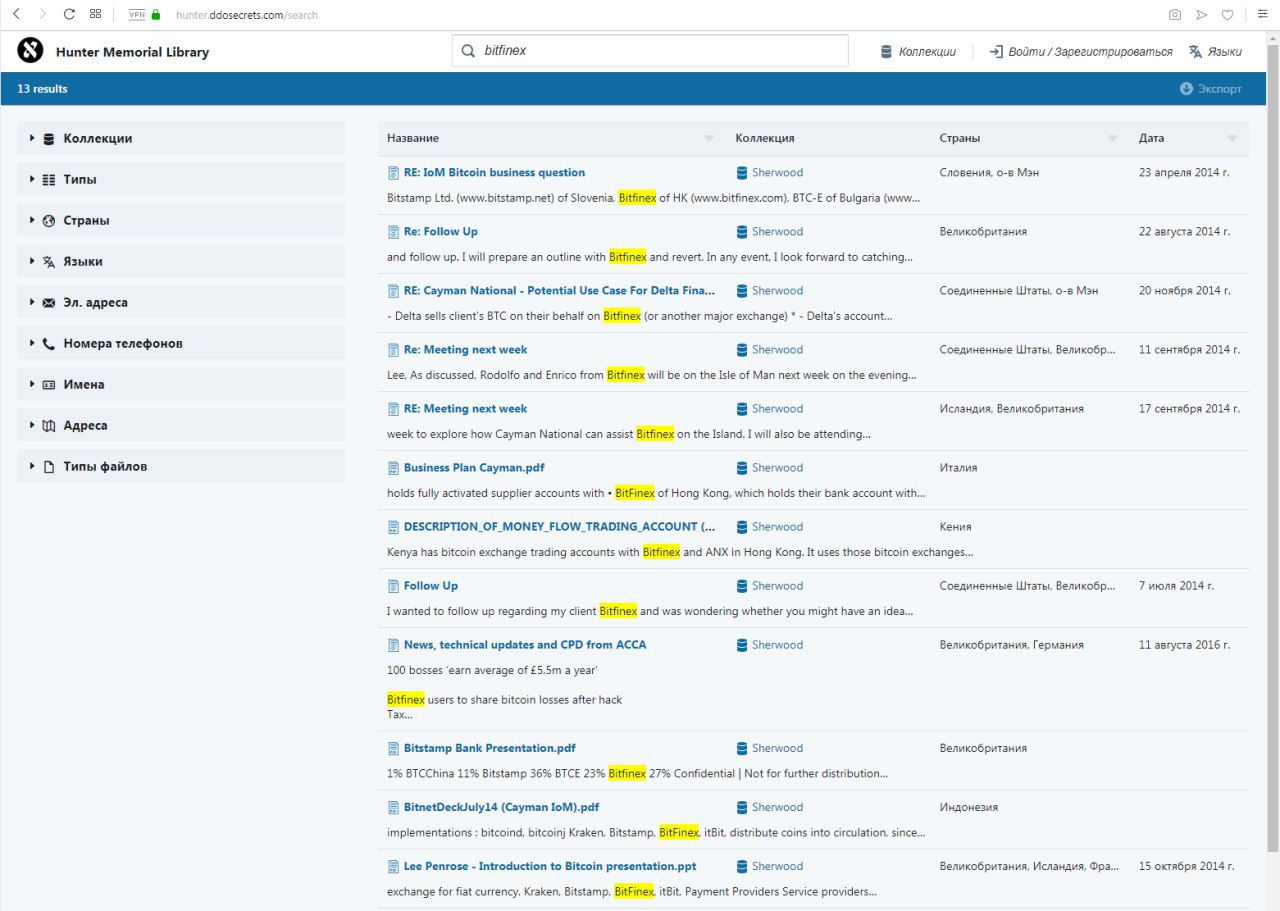Image resolution: width=1280 pixels, height=911 pixels.
Task: Click date 15 октября 2014 г.
Action: pyautogui.click(x=1187, y=866)
